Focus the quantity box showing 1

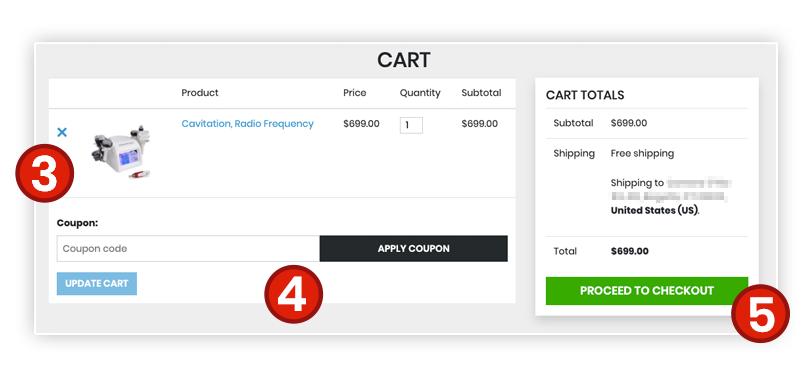(x=411, y=125)
